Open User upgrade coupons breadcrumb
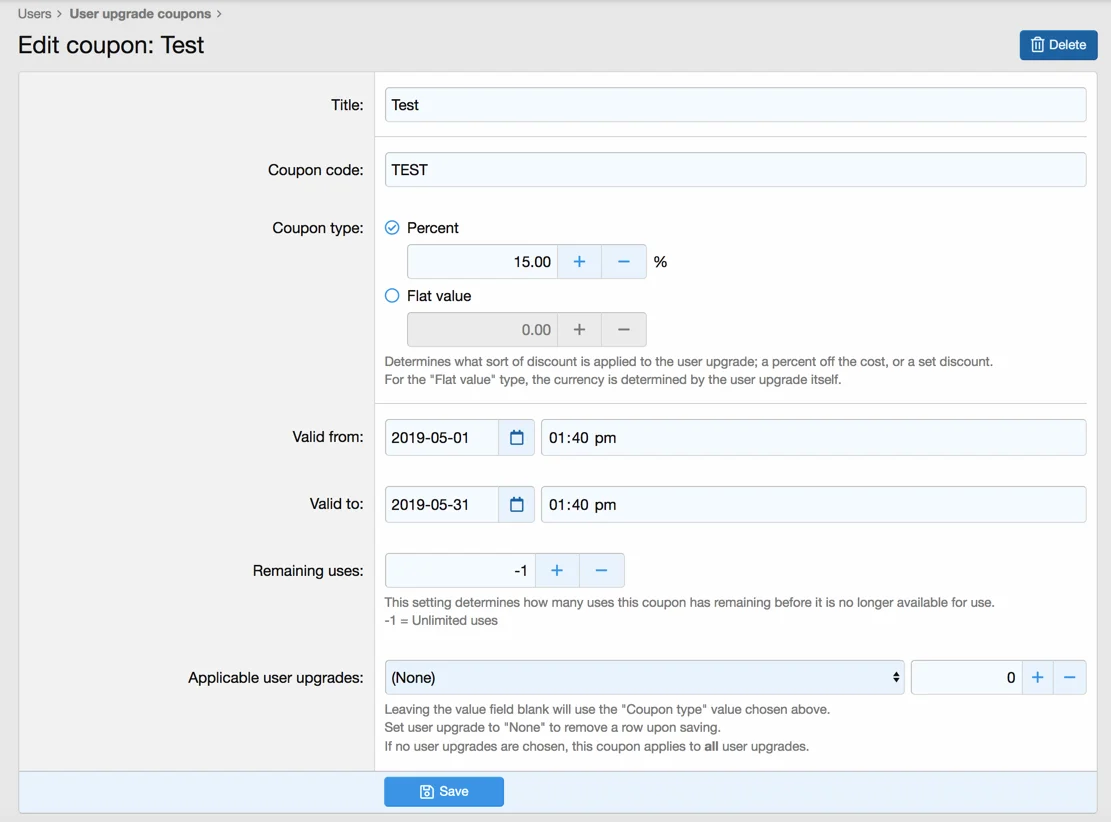The height and width of the screenshot is (822, 1111). tap(140, 14)
